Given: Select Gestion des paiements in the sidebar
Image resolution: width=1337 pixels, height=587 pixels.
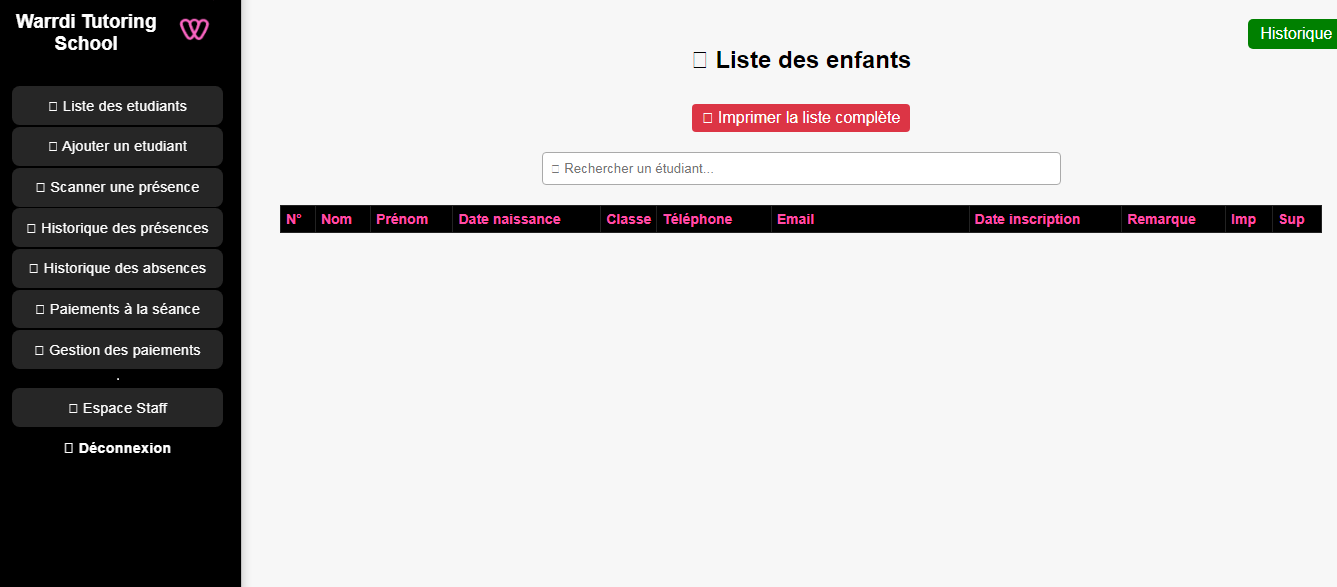Looking at the screenshot, I should tap(117, 349).
